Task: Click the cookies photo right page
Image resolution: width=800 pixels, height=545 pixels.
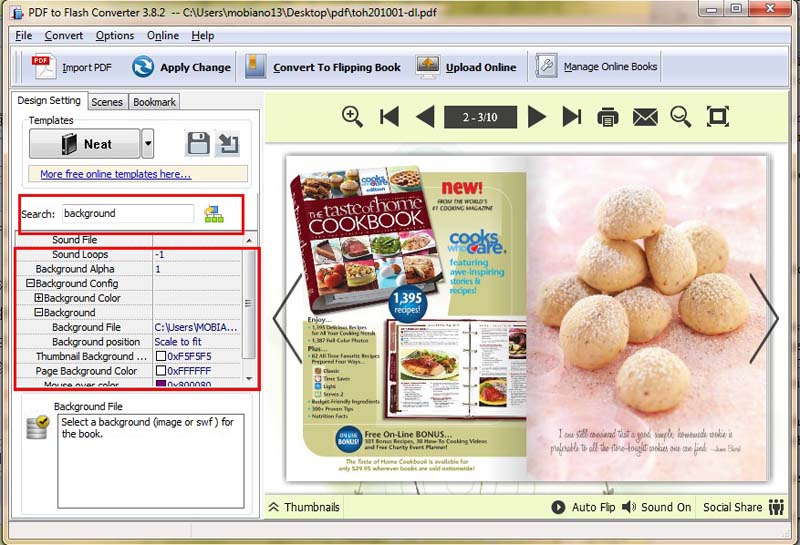Action: pos(646,318)
